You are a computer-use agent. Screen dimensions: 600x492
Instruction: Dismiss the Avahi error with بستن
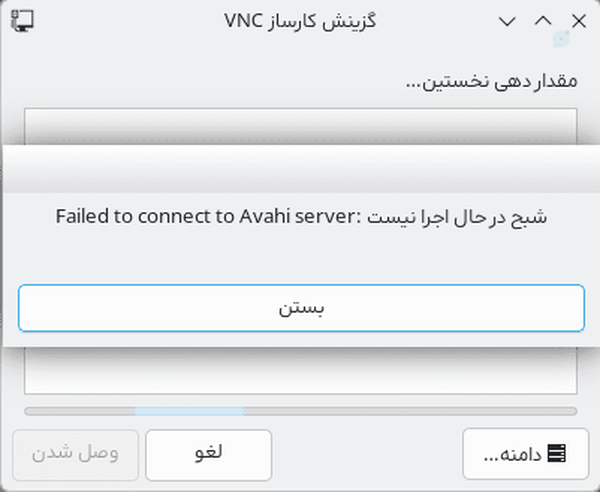(x=301, y=308)
